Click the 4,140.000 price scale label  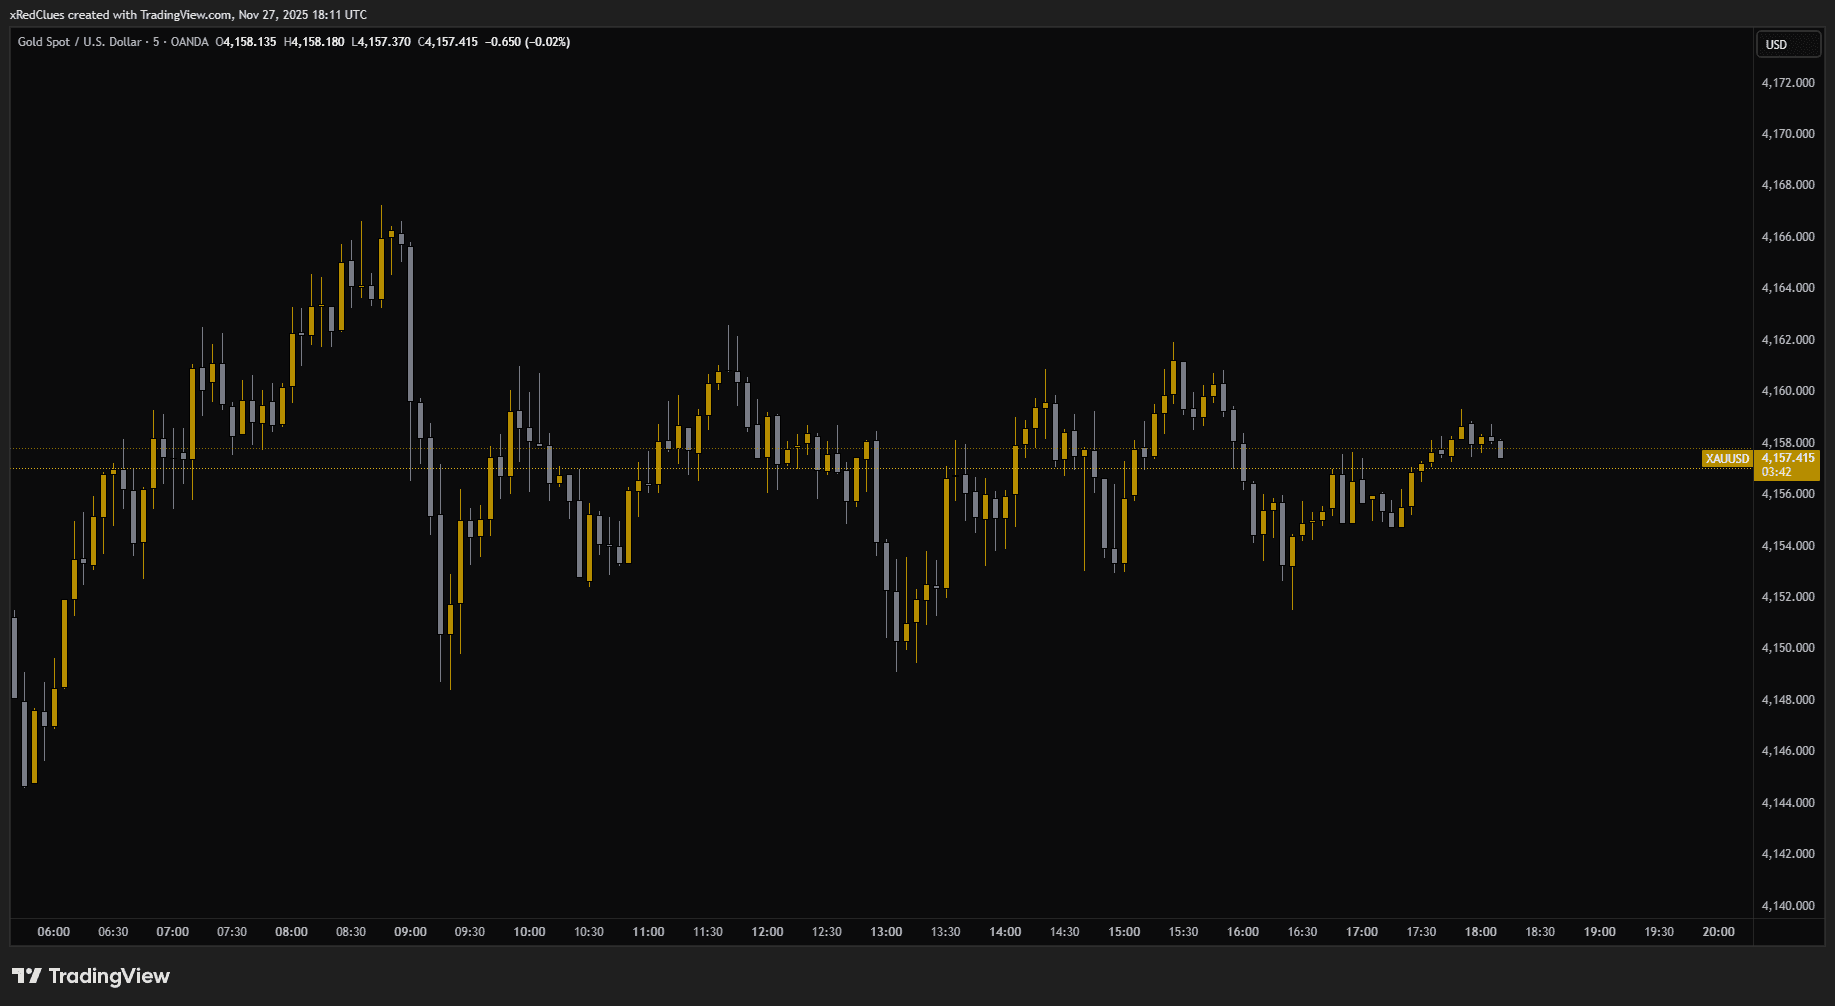[x=1787, y=906]
